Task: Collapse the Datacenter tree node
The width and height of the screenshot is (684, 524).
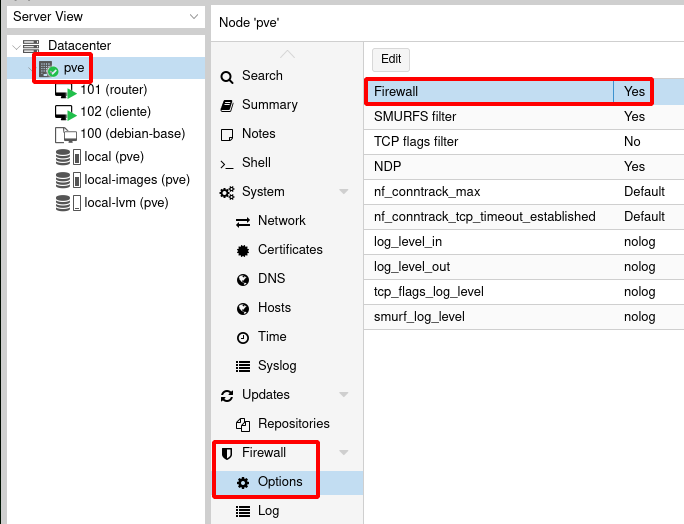Action: point(13,46)
